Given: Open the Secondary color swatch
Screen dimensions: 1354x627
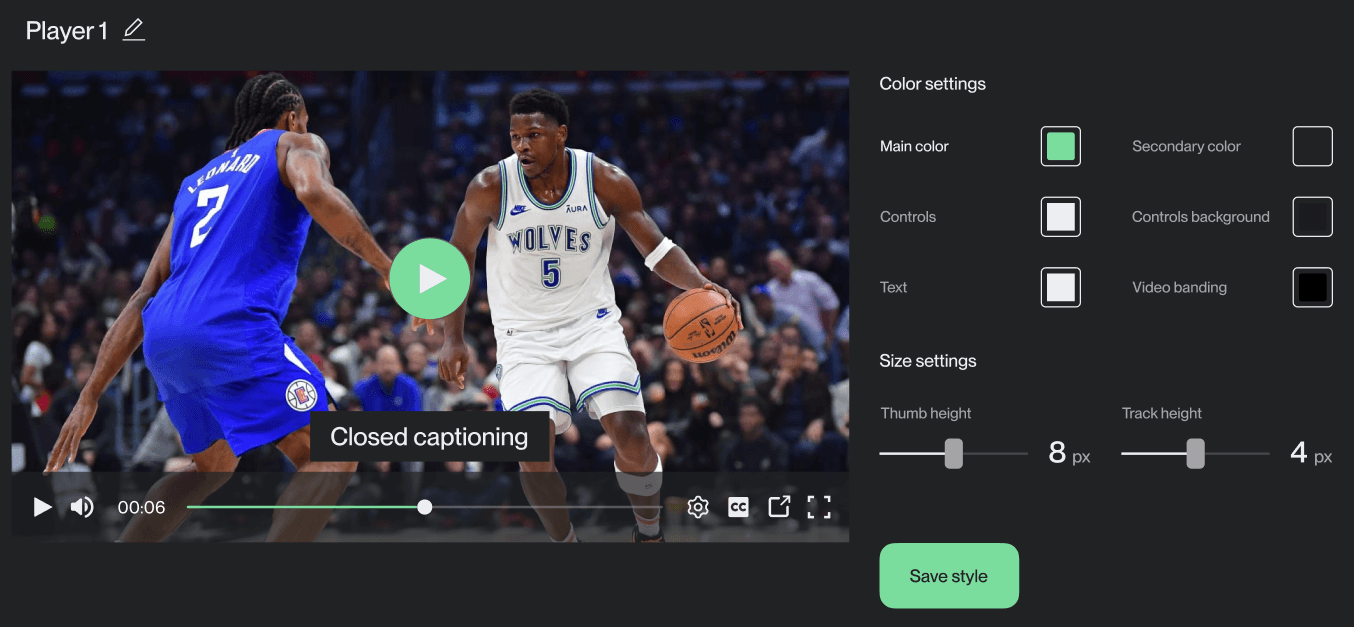Looking at the screenshot, I should coord(1313,146).
